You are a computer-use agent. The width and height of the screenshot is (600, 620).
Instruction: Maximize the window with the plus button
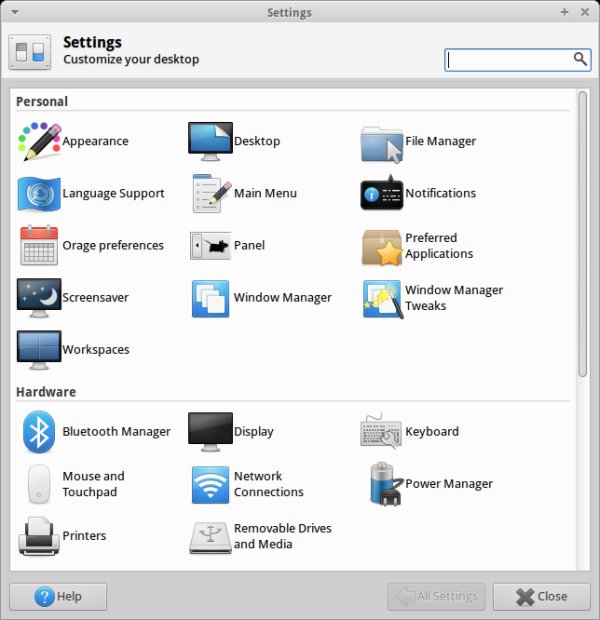click(564, 12)
